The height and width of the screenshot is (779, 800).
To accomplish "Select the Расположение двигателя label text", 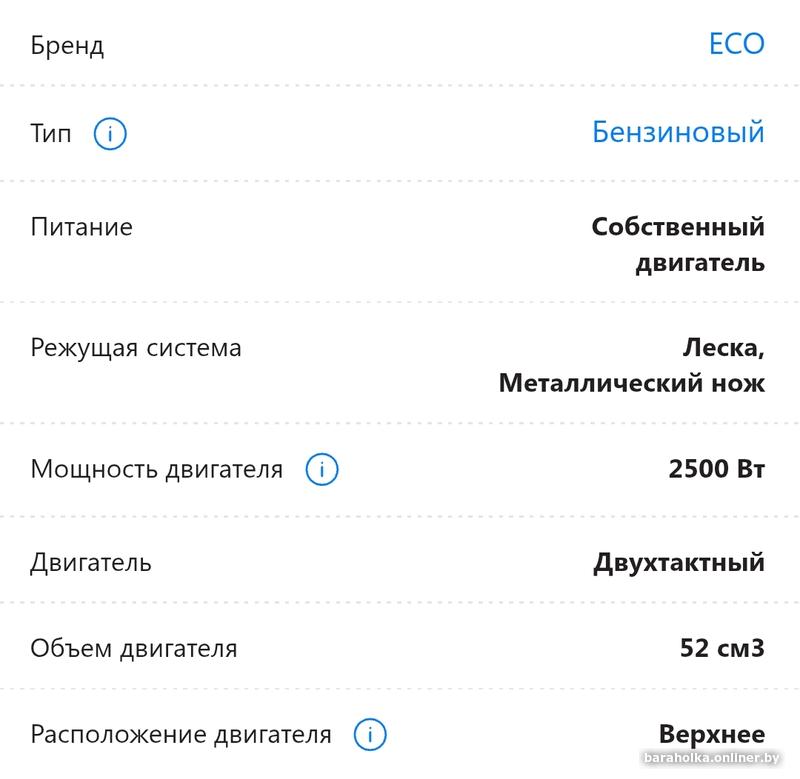I will coord(181,735).
